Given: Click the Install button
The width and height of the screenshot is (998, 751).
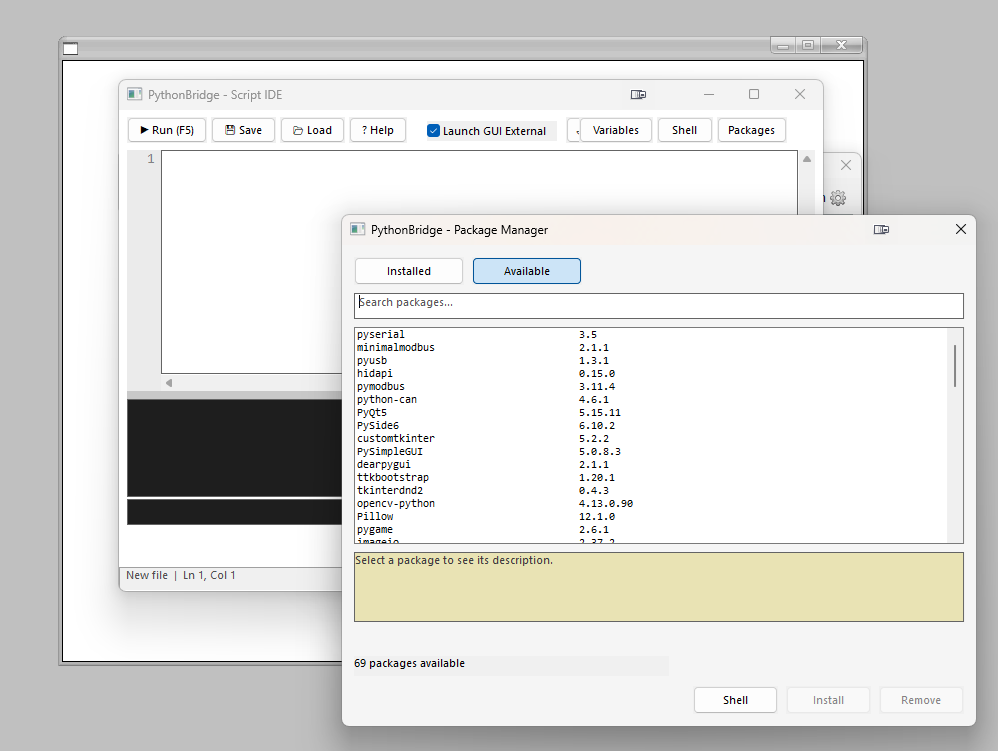Looking at the screenshot, I should (x=828, y=700).
